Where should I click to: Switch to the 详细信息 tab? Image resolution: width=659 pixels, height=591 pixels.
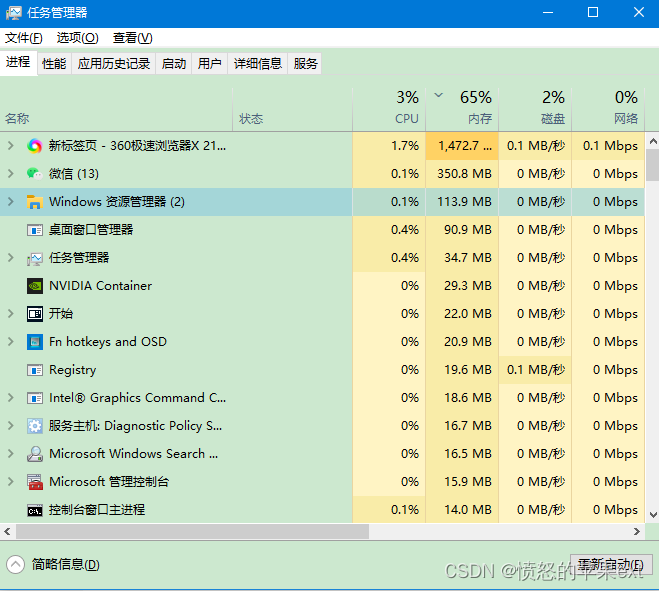click(x=258, y=64)
